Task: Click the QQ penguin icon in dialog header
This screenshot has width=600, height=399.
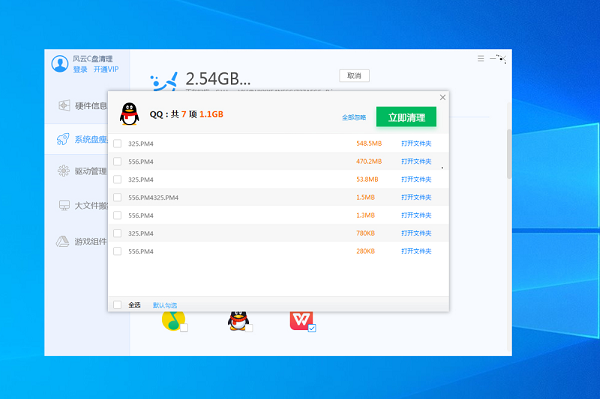Action: pos(129,114)
